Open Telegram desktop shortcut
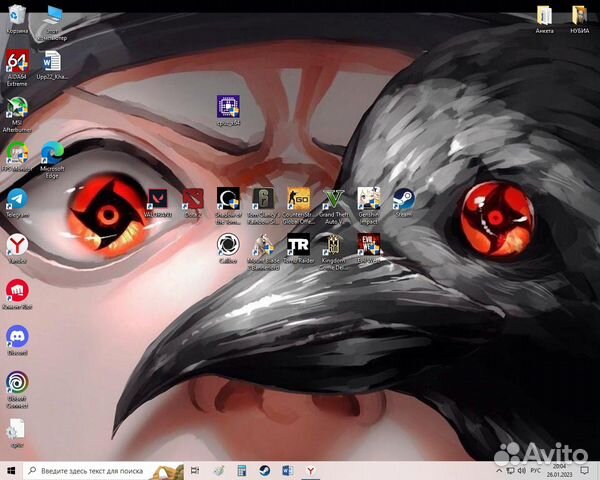The image size is (600, 480). coord(17,200)
